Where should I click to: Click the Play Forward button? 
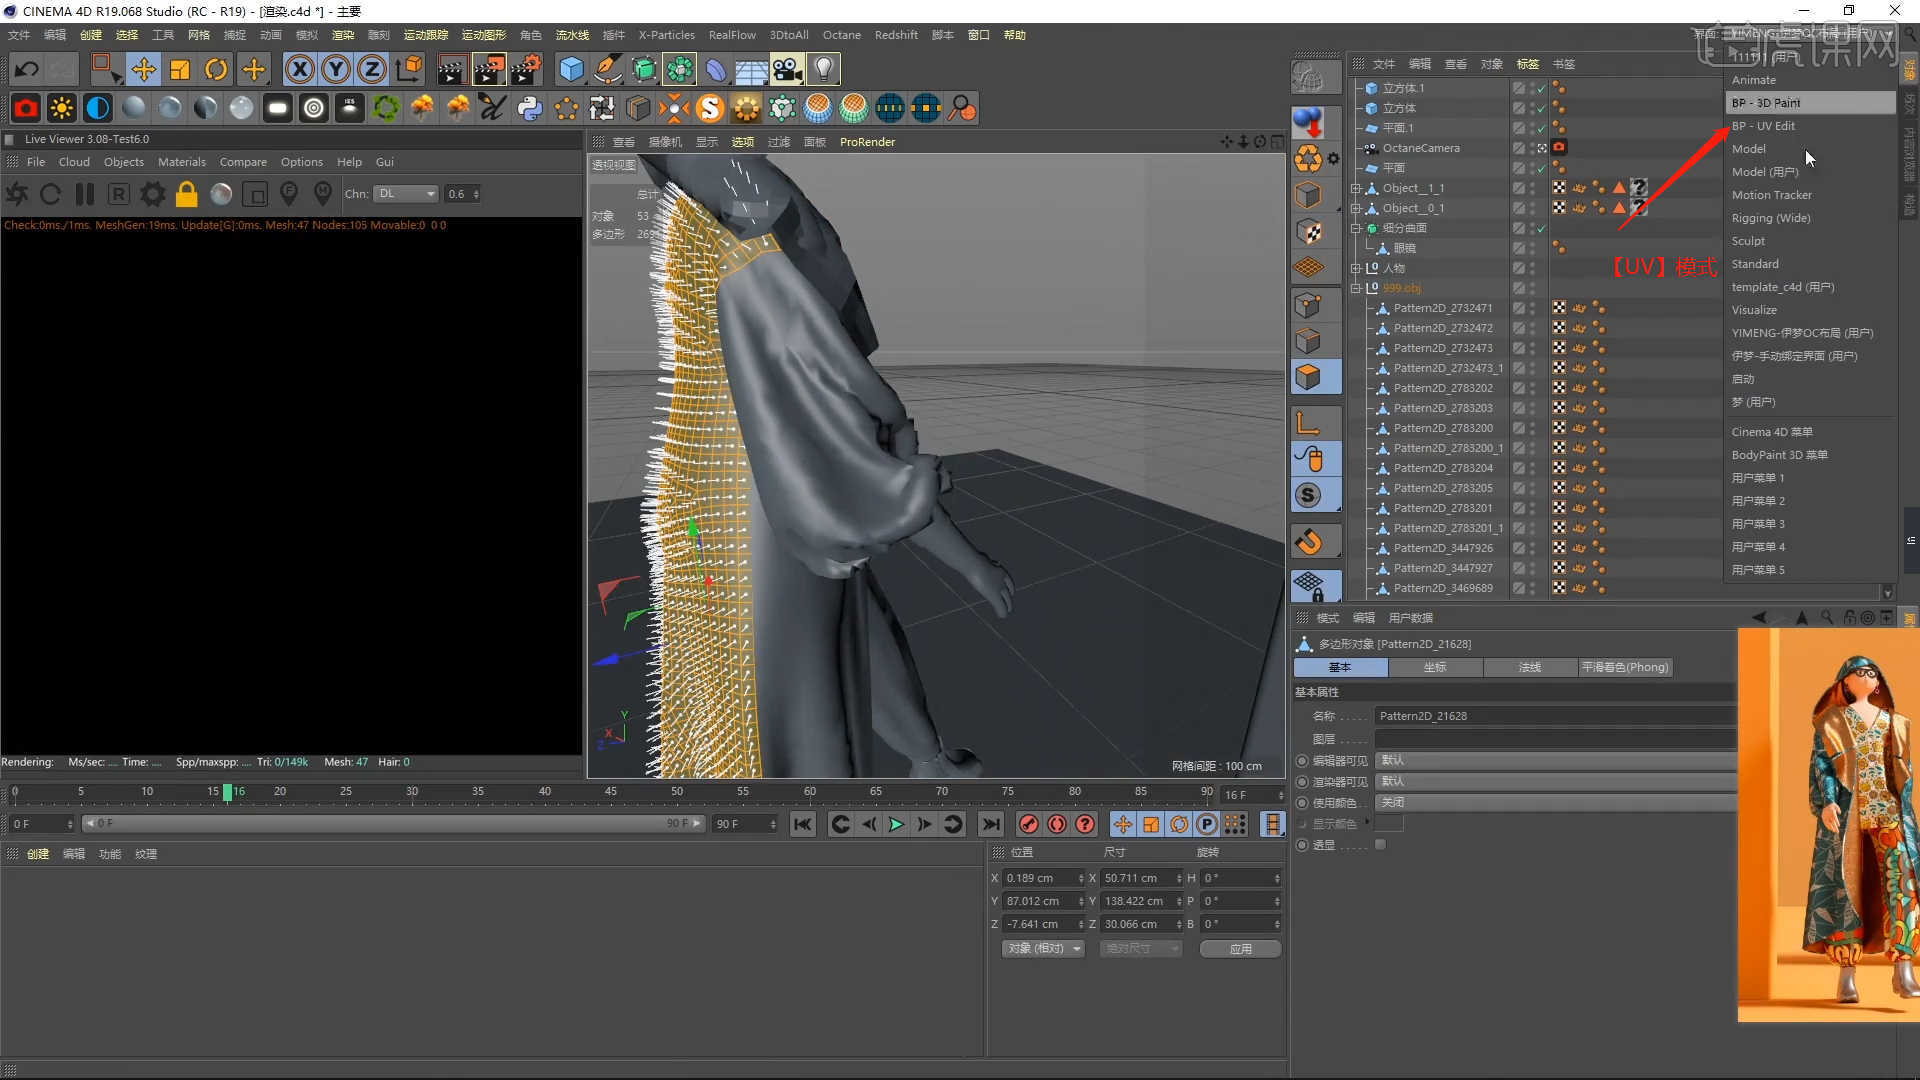(x=897, y=824)
